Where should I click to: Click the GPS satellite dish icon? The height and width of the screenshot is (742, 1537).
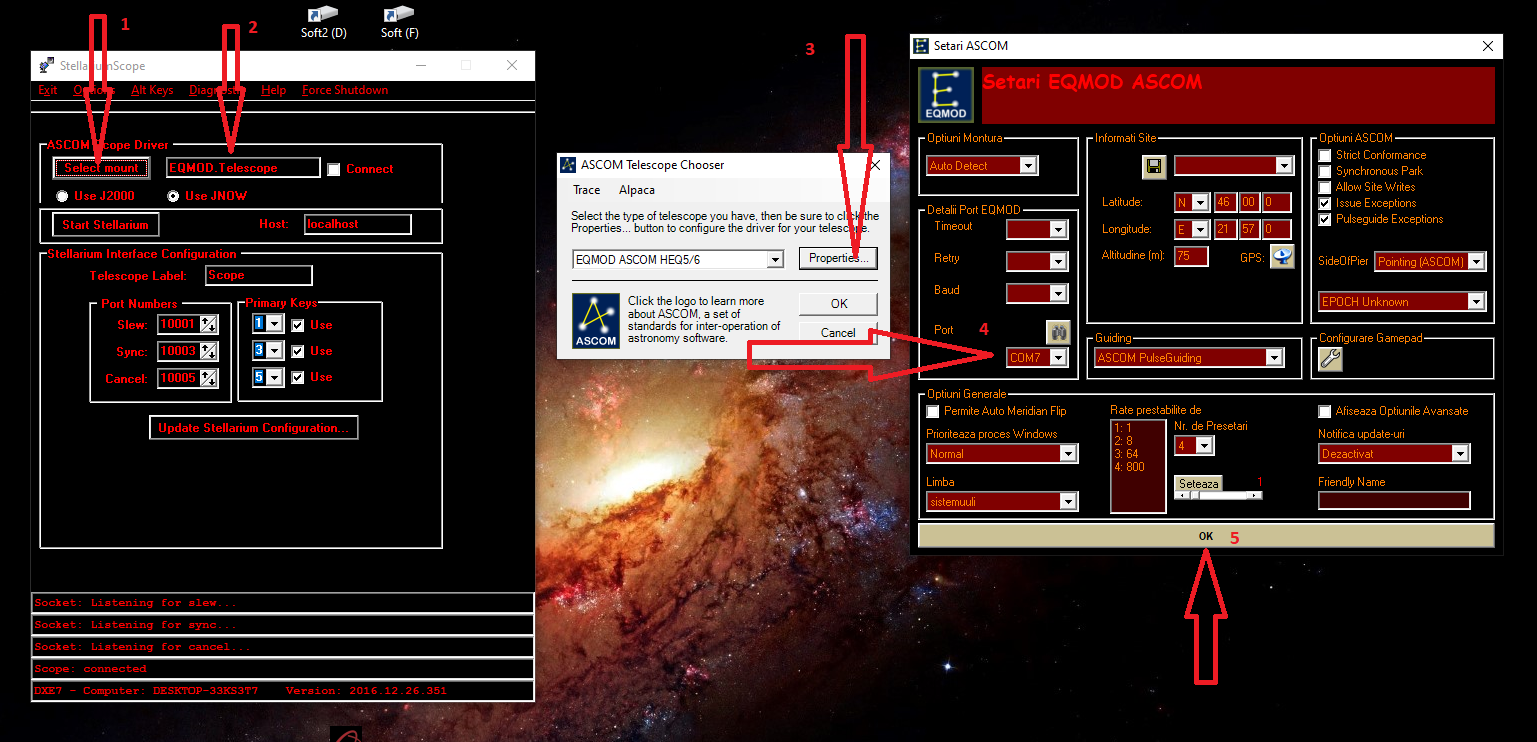tap(1283, 257)
